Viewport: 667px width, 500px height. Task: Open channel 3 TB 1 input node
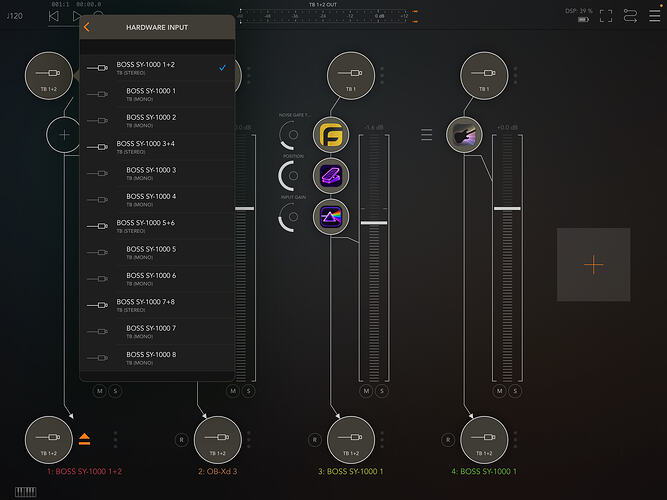(x=351, y=76)
